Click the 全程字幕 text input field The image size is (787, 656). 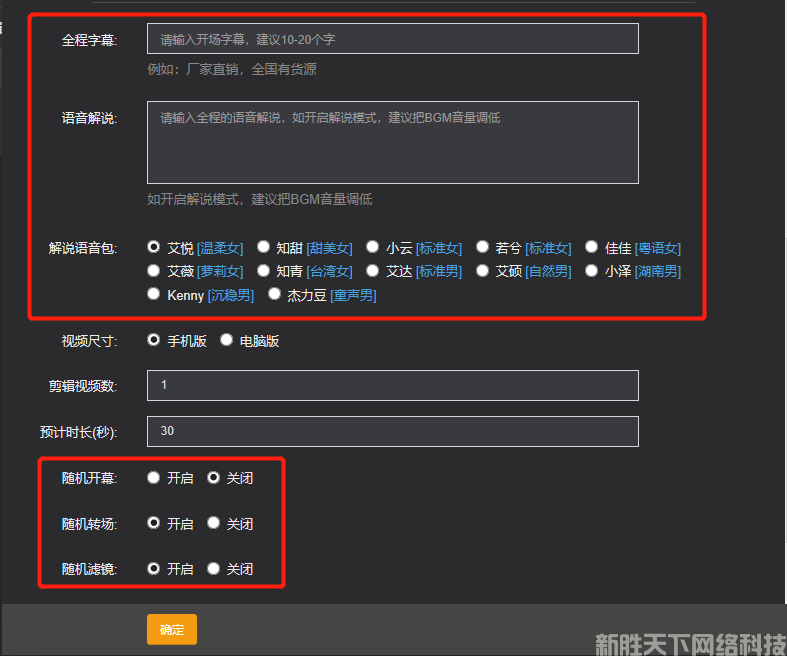click(x=392, y=39)
